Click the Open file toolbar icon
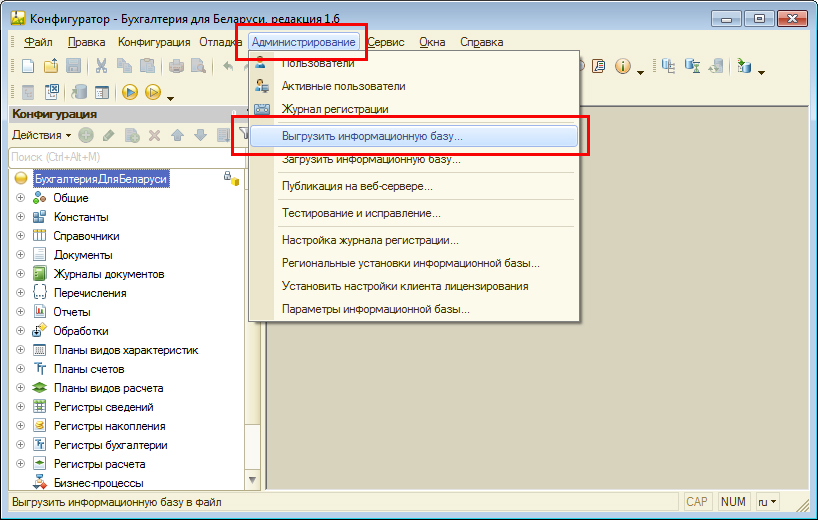 (x=51, y=67)
